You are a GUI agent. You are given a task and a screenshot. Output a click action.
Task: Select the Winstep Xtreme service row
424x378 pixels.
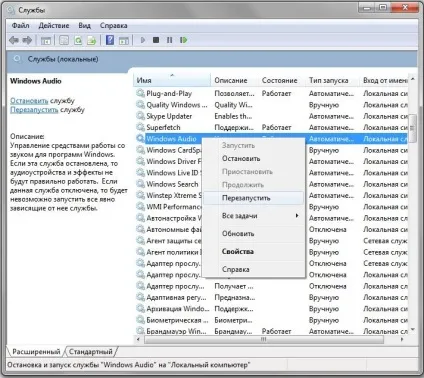click(271, 195)
